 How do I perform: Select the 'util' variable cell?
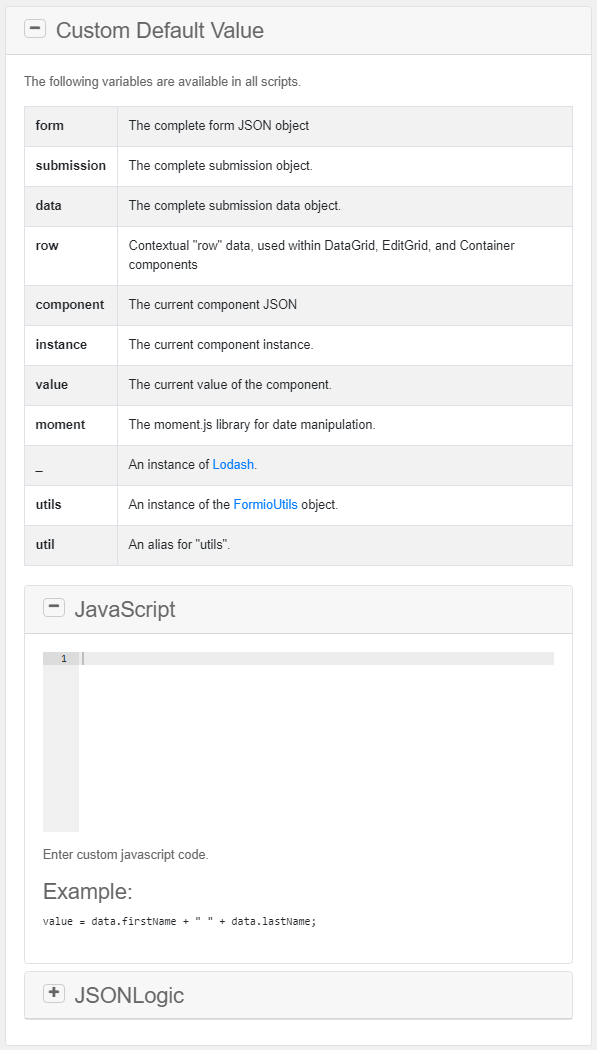[71, 545]
